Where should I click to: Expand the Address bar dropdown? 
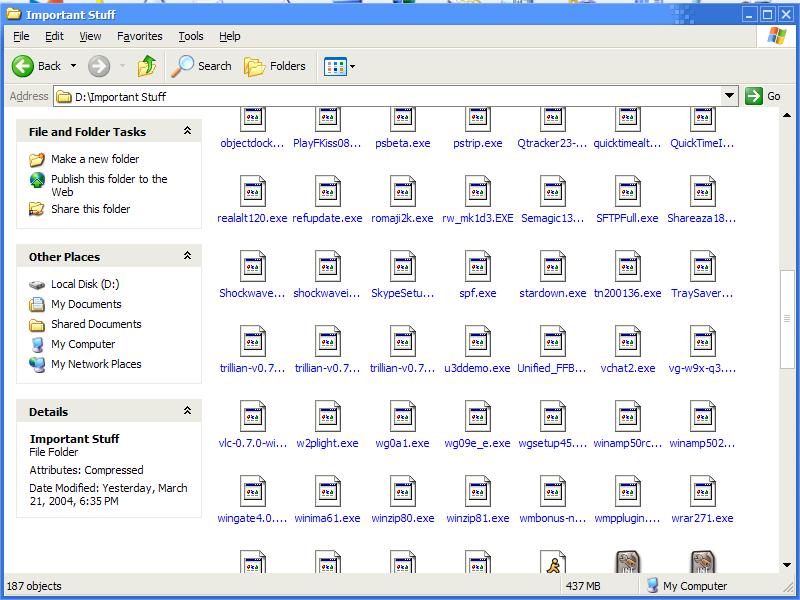pos(730,96)
